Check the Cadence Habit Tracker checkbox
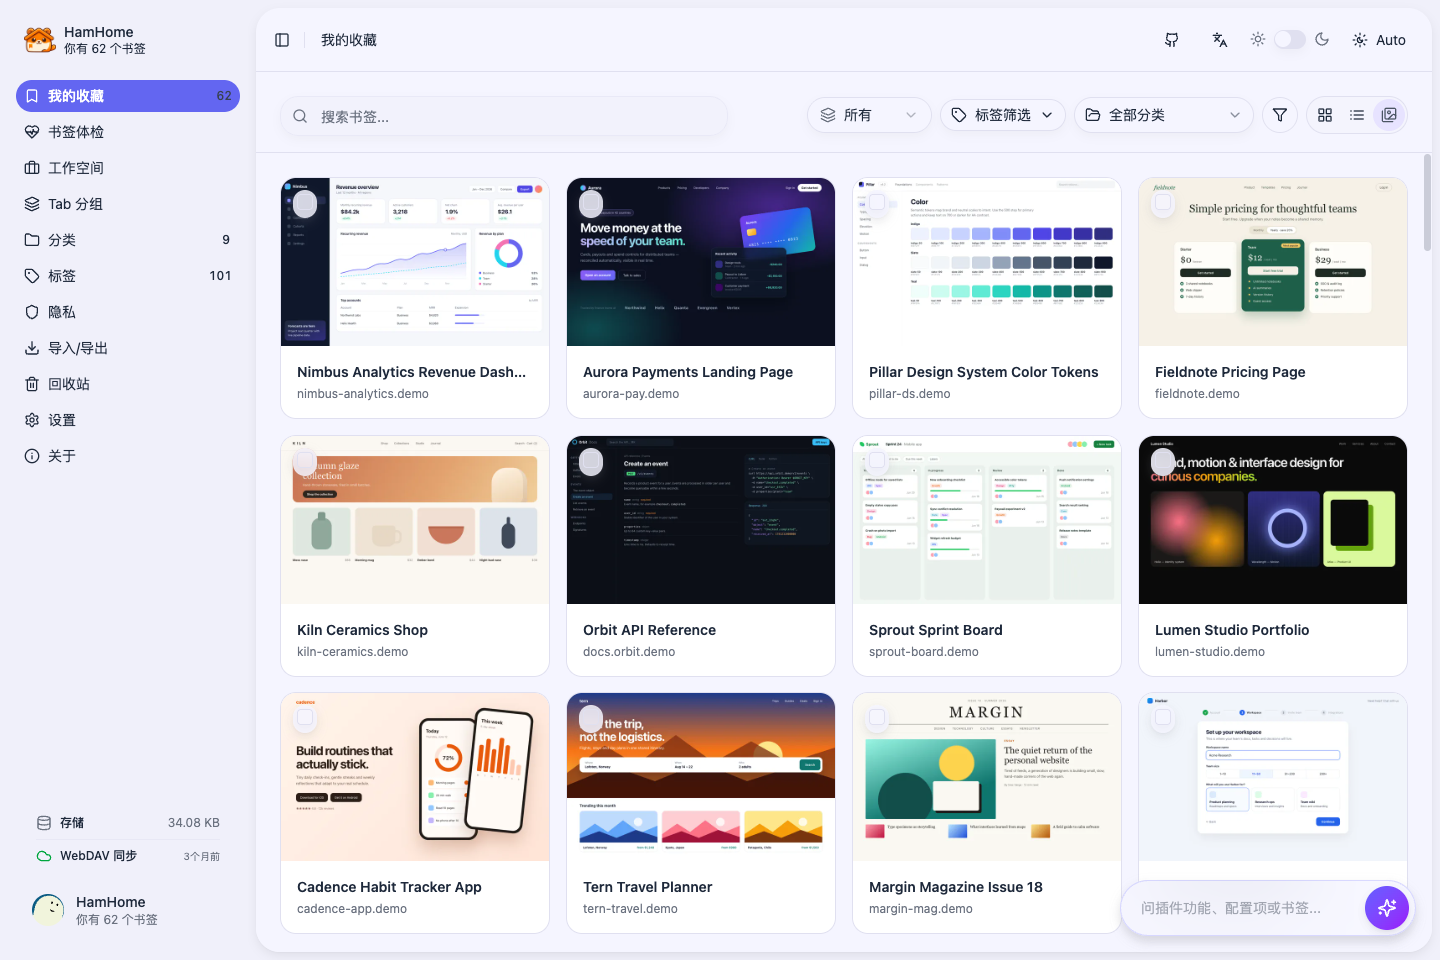 point(305,717)
